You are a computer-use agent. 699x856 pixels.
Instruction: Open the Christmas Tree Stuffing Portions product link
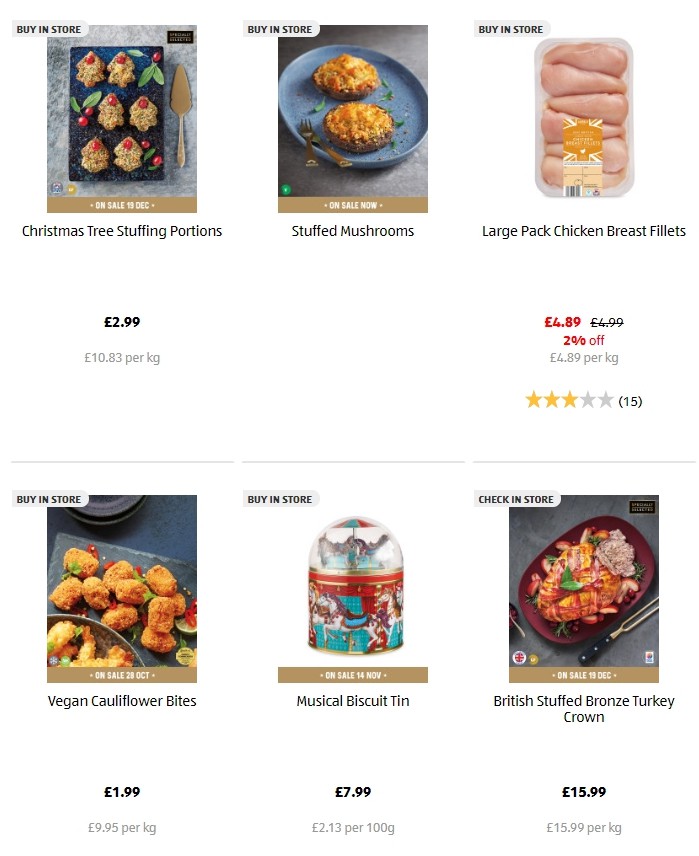click(122, 231)
